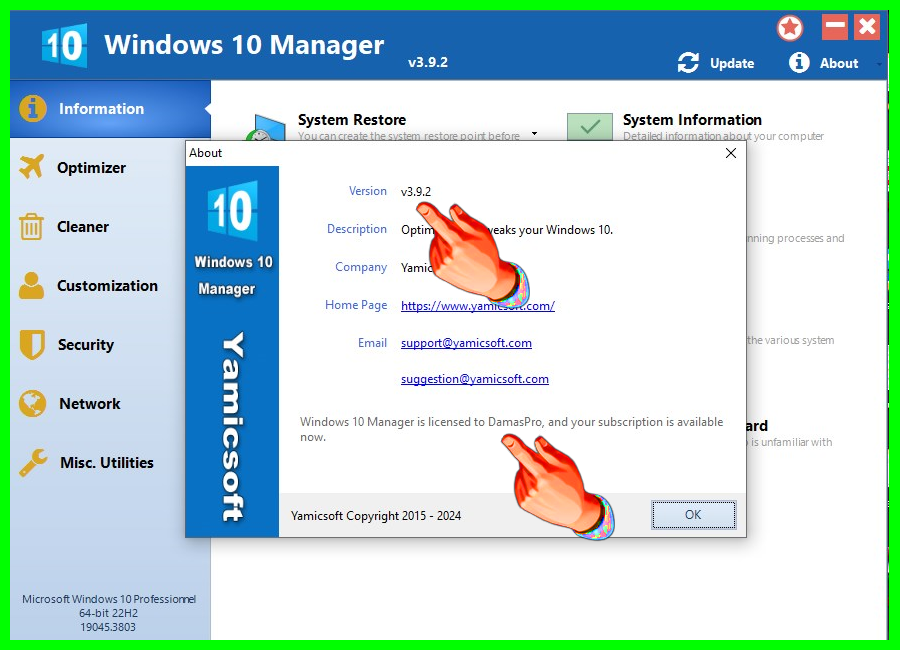The width and height of the screenshot is (900, 650).
Task: Click the Optimizer airplane icon
Action: (x=32, y=167)
